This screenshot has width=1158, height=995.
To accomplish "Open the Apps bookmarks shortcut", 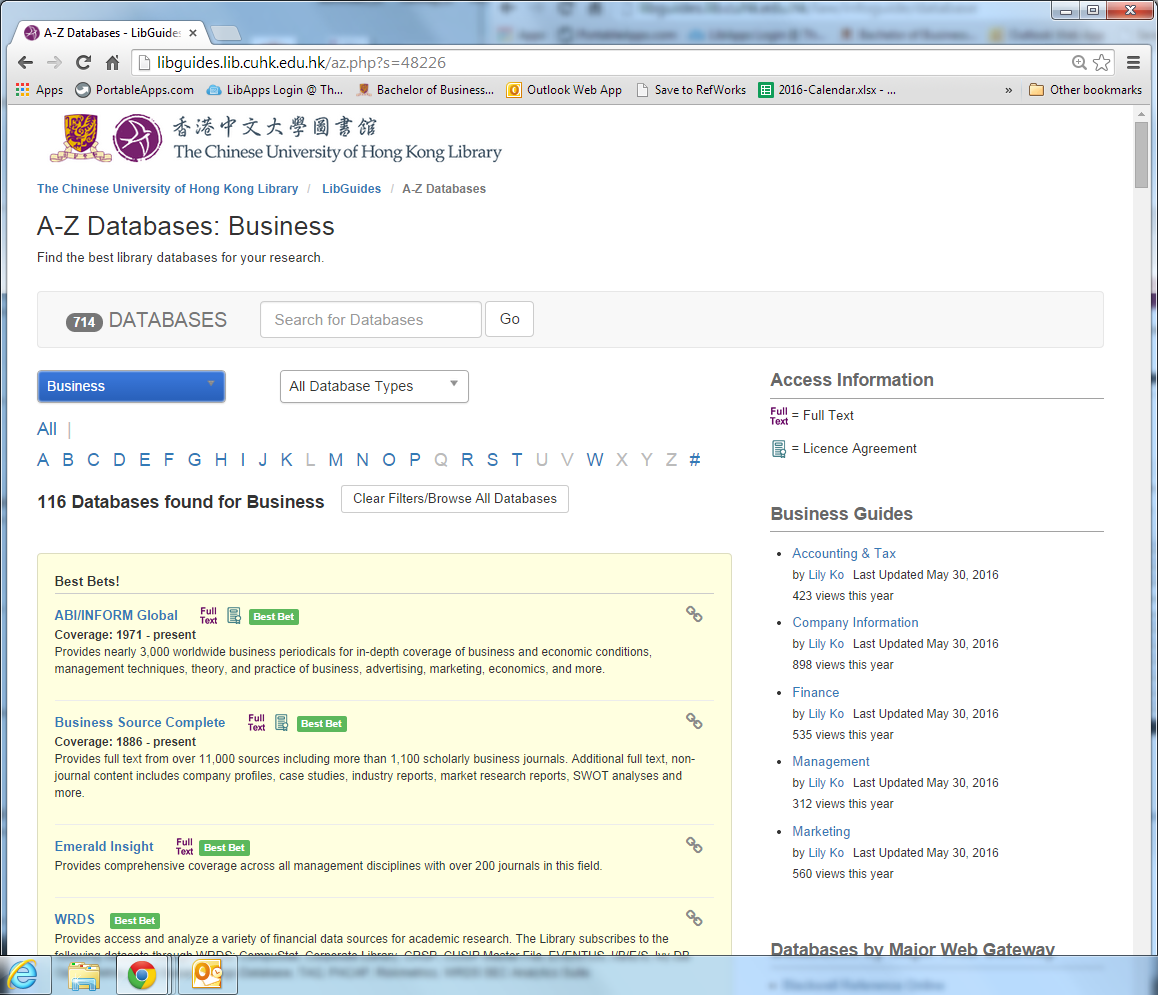I will pyautogui.click(x=39, y=90).
